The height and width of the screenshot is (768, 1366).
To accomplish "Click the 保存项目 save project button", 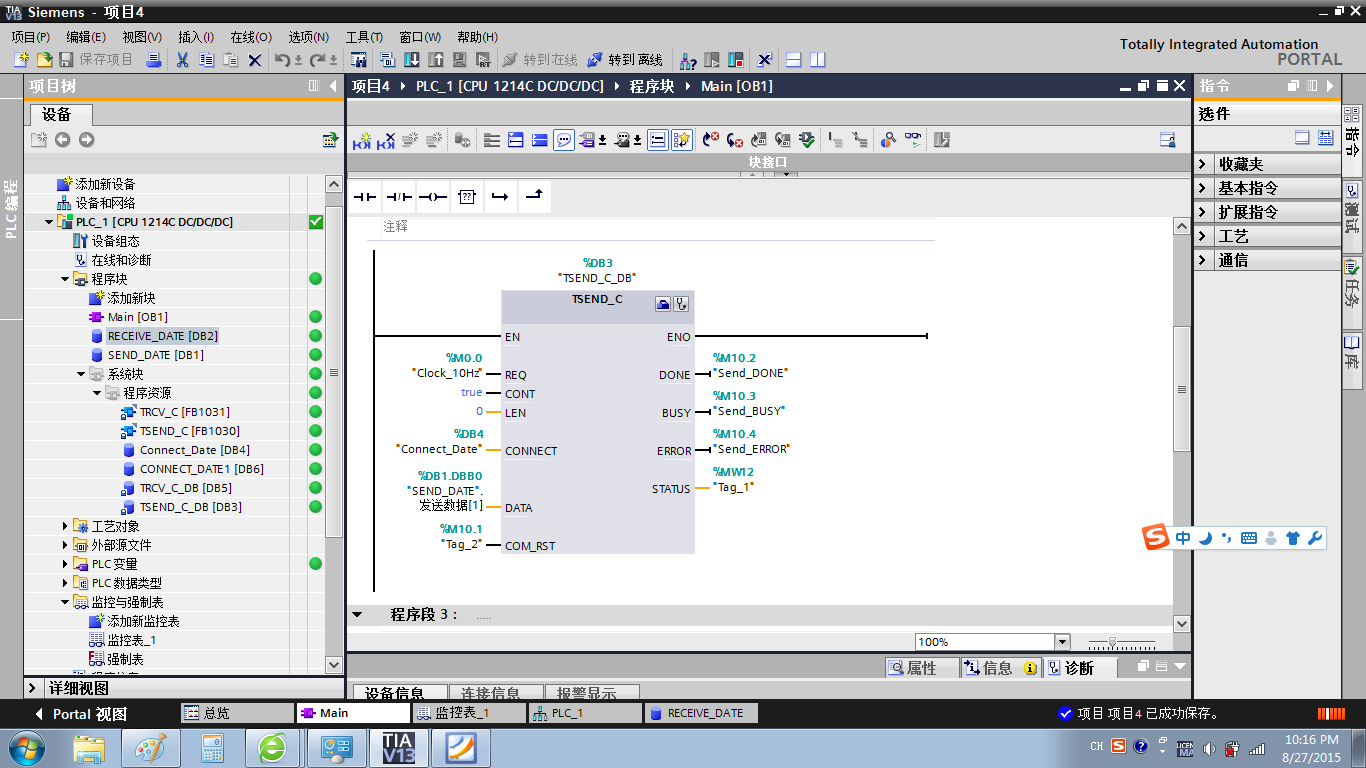I will click(x=96, y=60).
